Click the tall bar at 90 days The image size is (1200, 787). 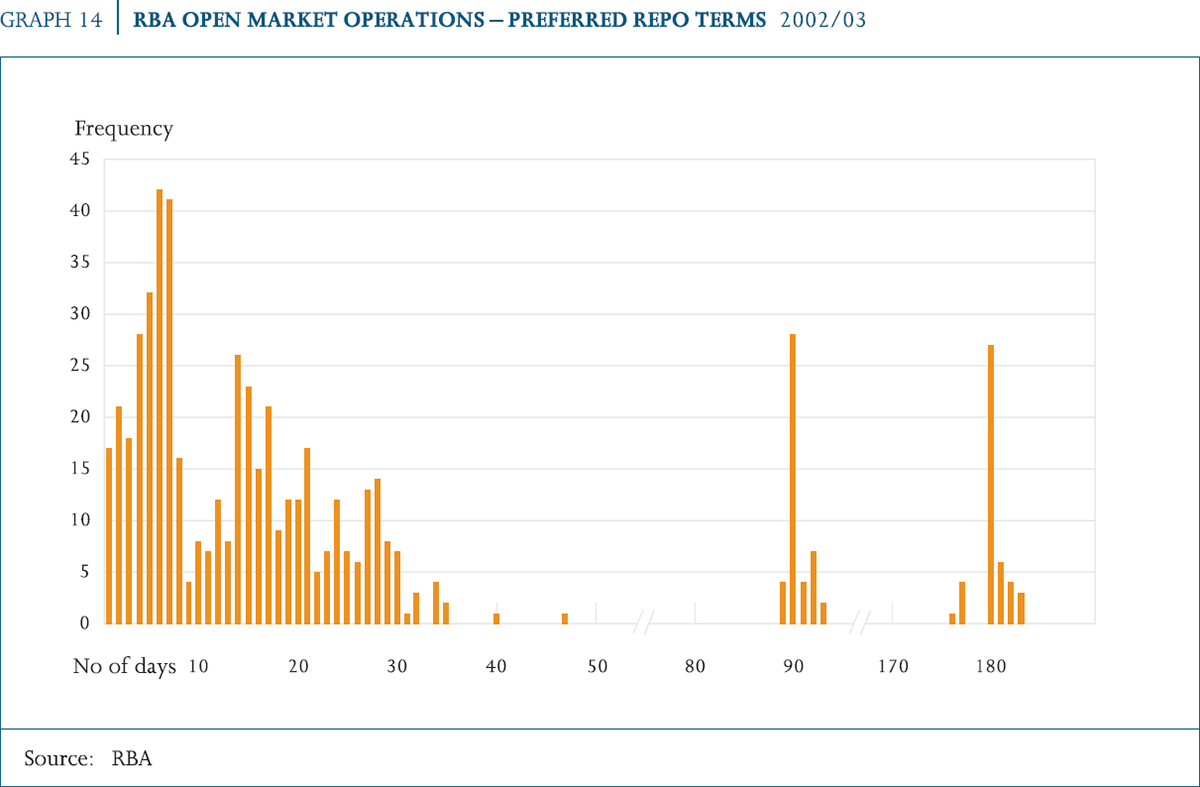coord(793,478)
